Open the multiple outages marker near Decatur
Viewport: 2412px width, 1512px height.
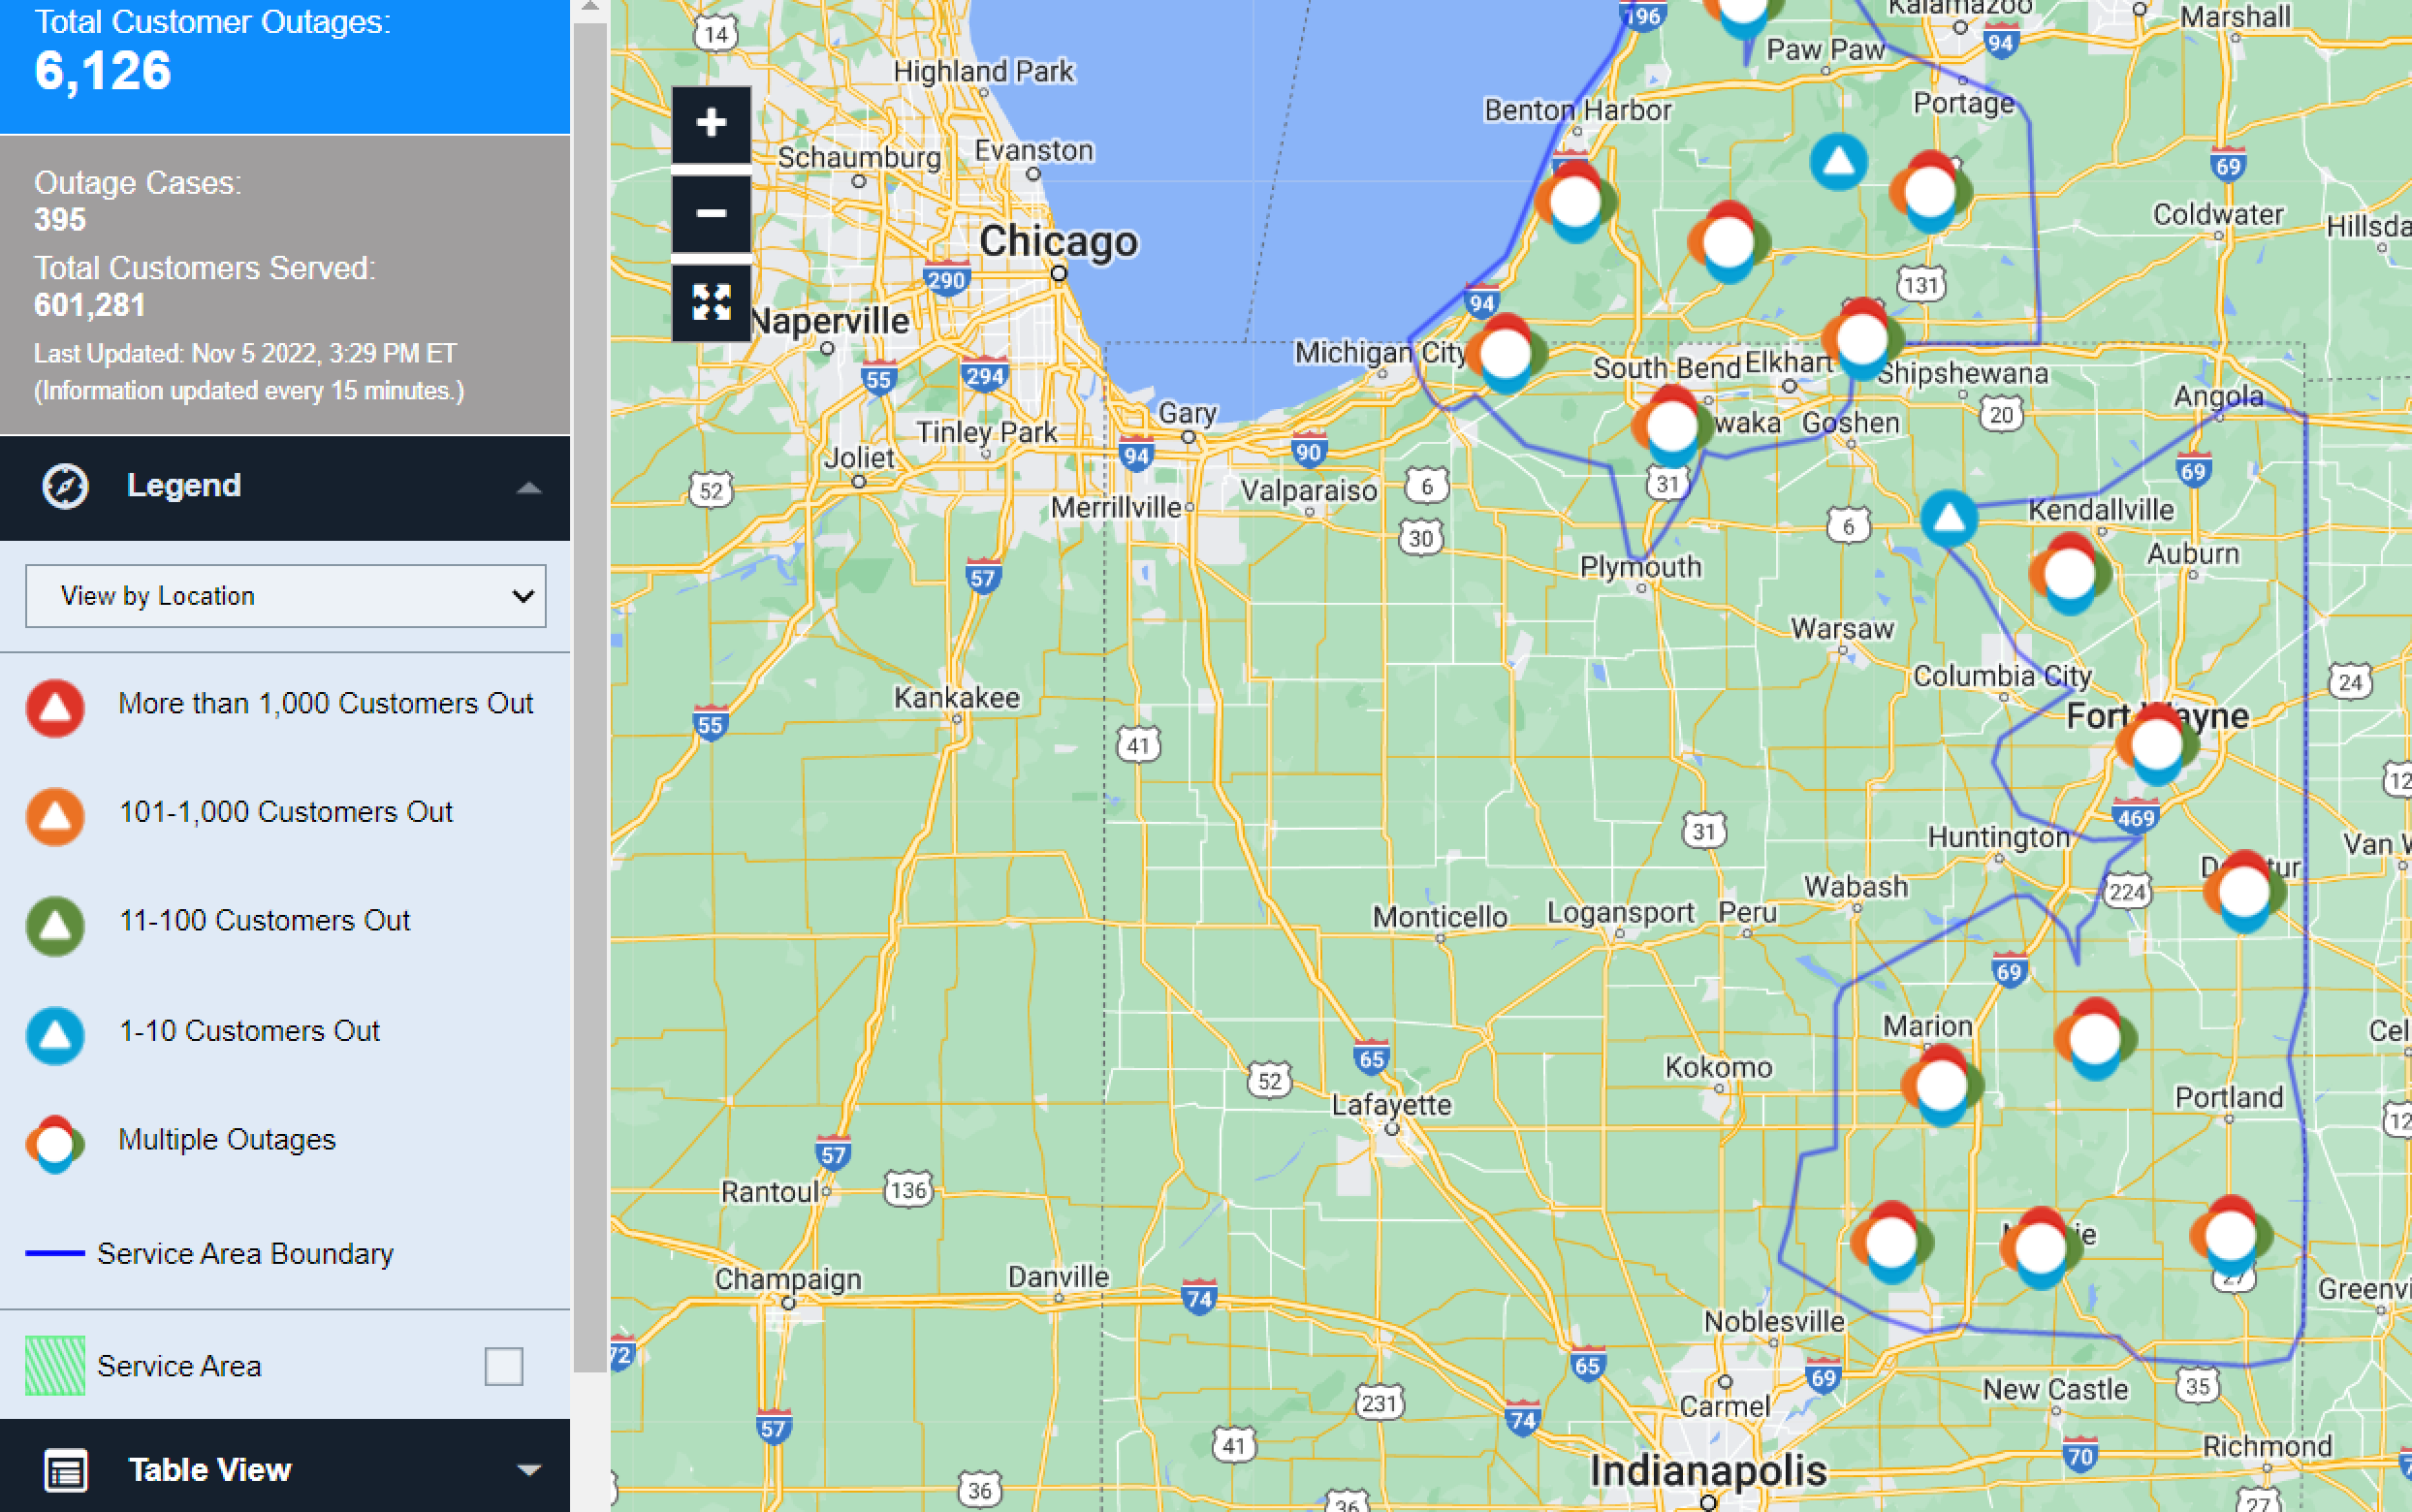click(x=2244, y=891)
